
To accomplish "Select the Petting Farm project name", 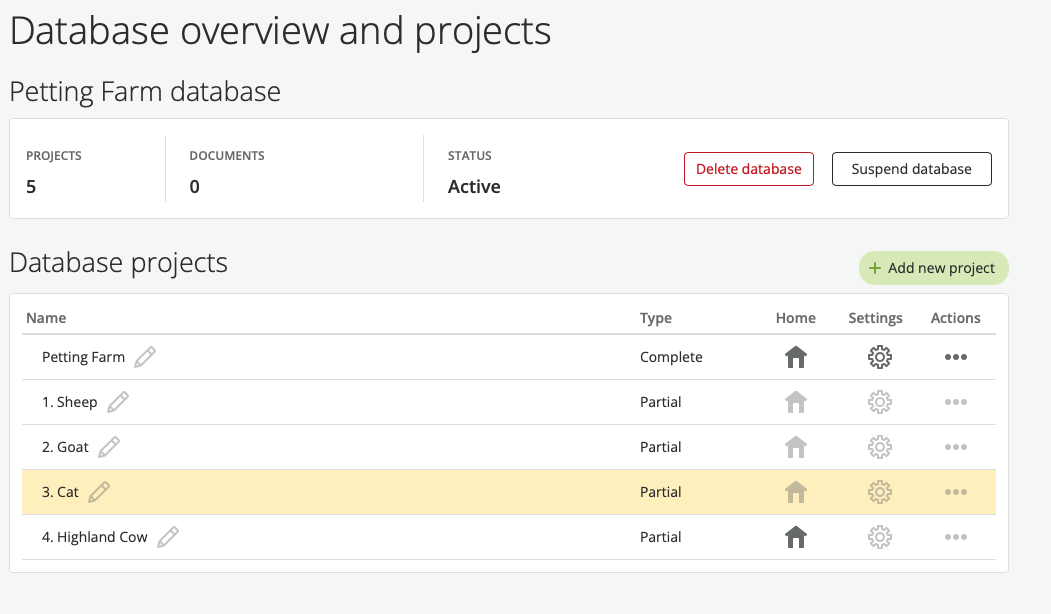I will pos(83,357).
